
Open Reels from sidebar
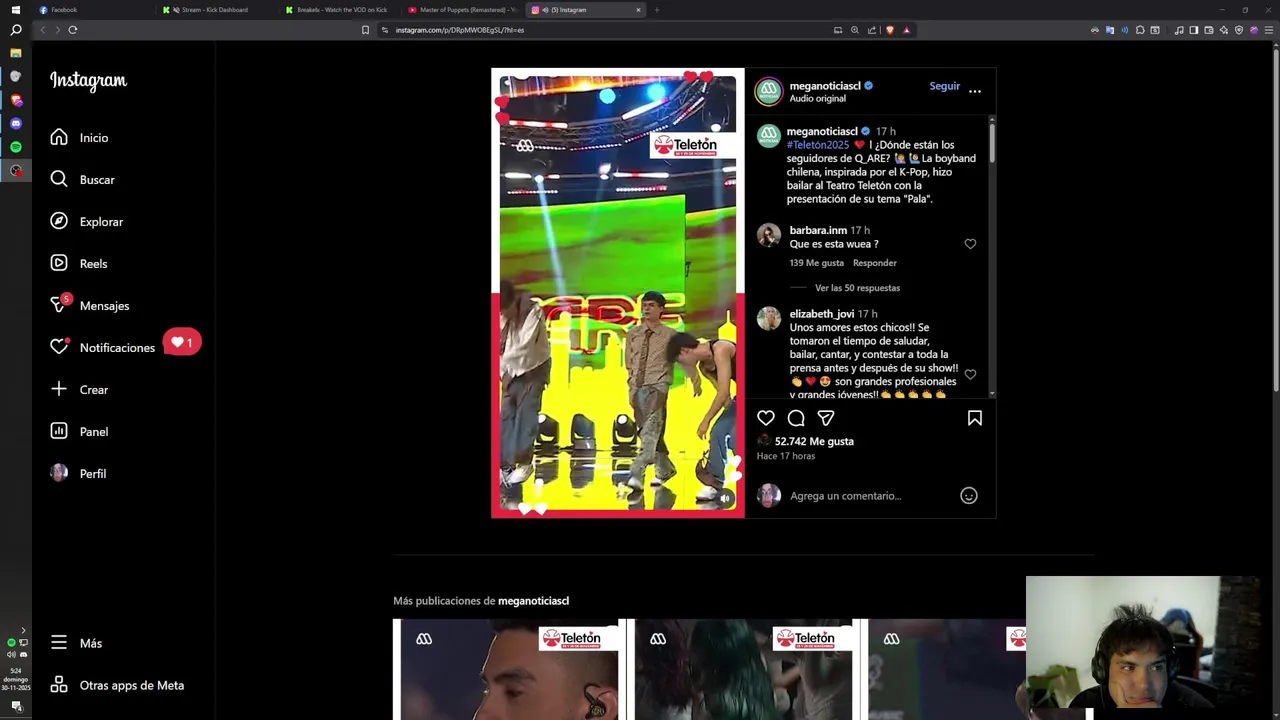(79, 264)
